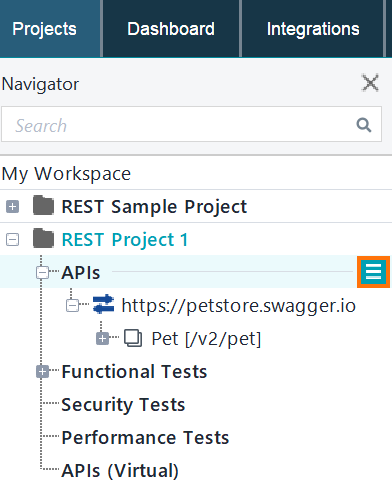392x484 pixels.
Task: Close the Navigator panel
Action: pyautogui.click(x=370, y=83)
